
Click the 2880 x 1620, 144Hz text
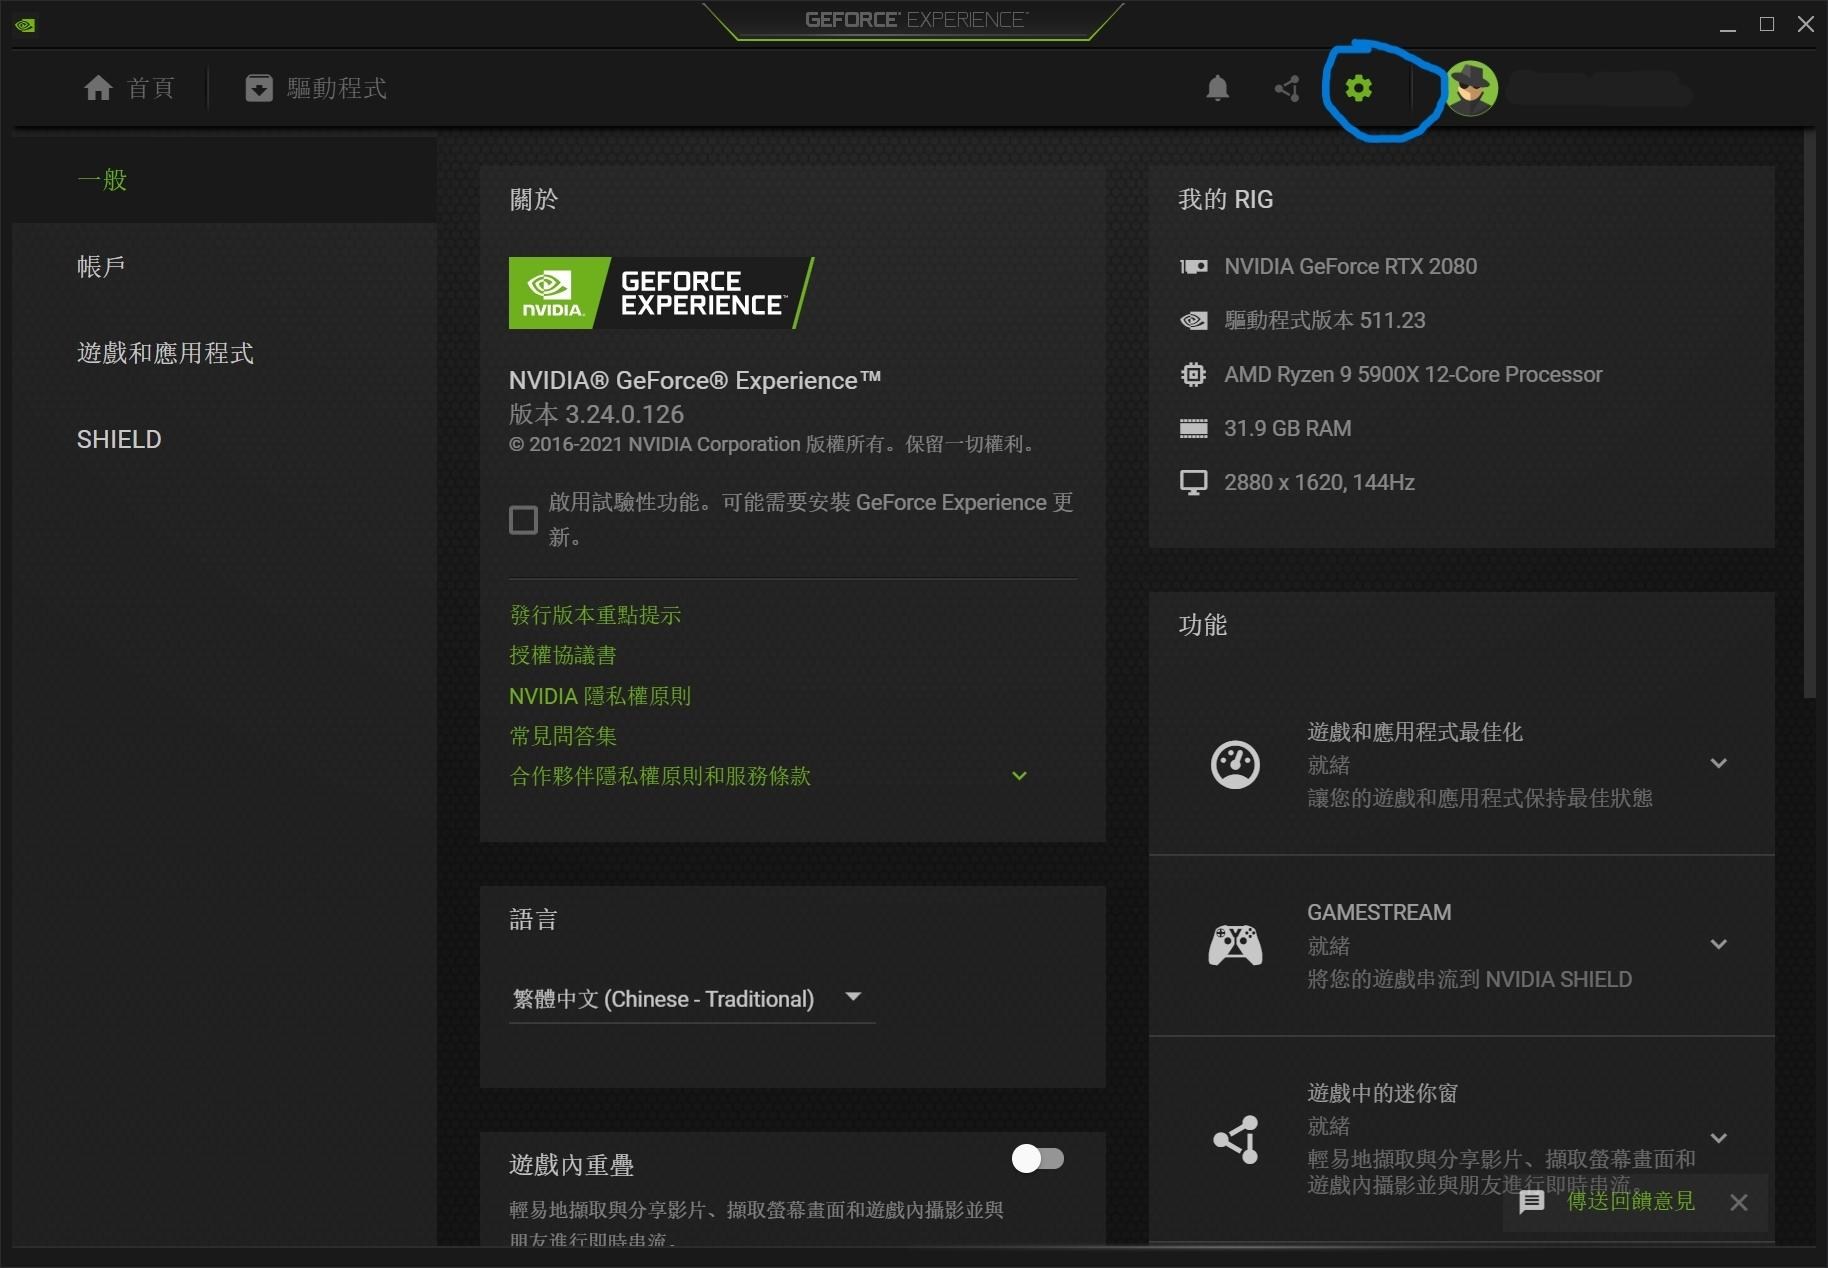(1319, 482)
